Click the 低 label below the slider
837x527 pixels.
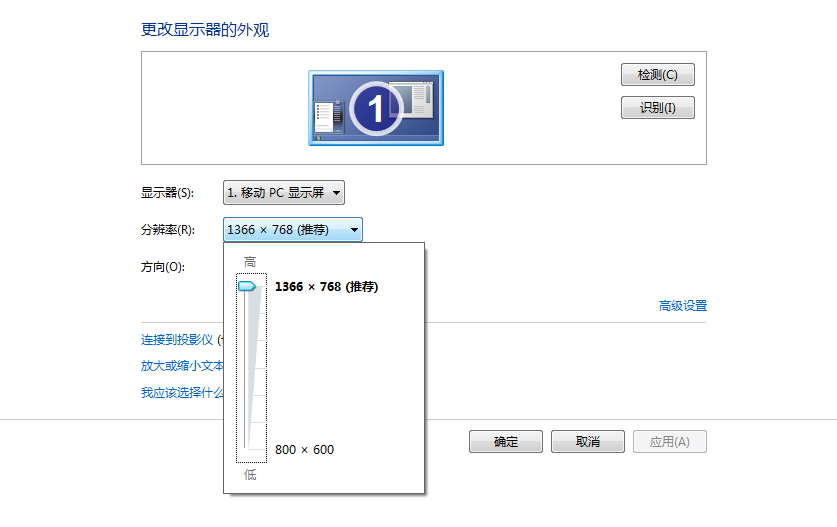click(x=250, y=475)
